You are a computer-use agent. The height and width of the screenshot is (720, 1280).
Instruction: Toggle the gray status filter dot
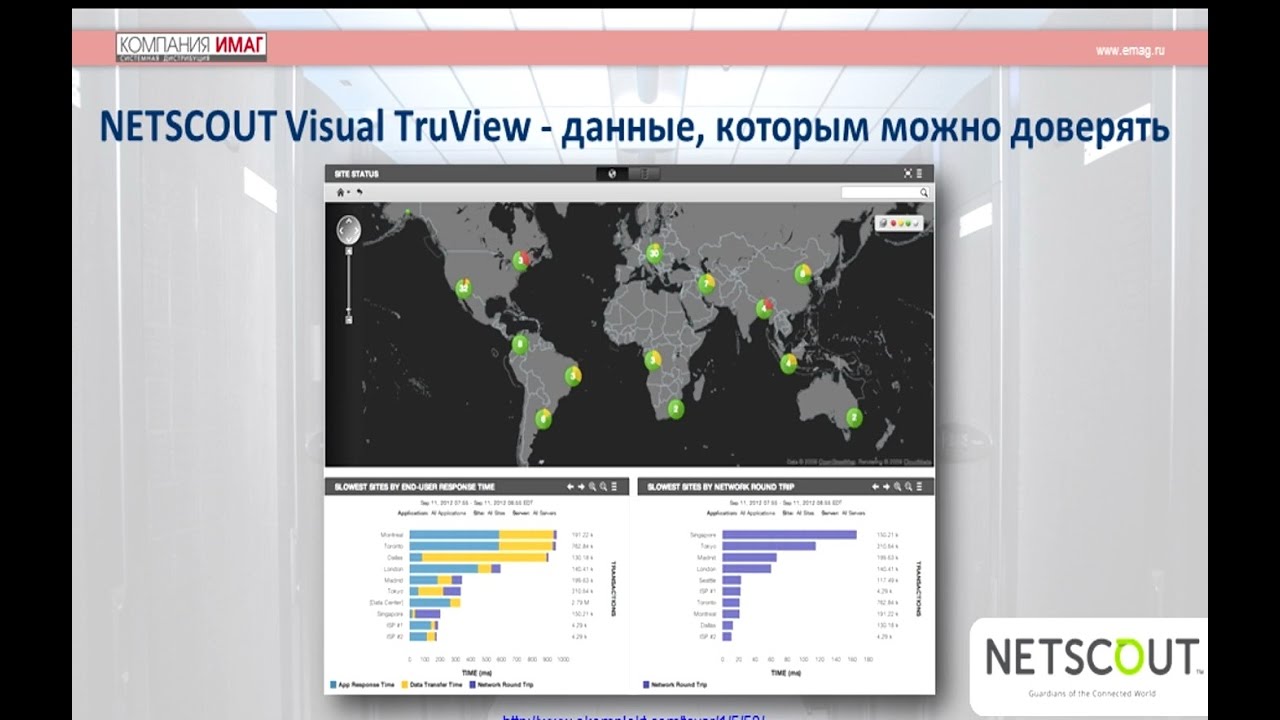coord(917,223)
